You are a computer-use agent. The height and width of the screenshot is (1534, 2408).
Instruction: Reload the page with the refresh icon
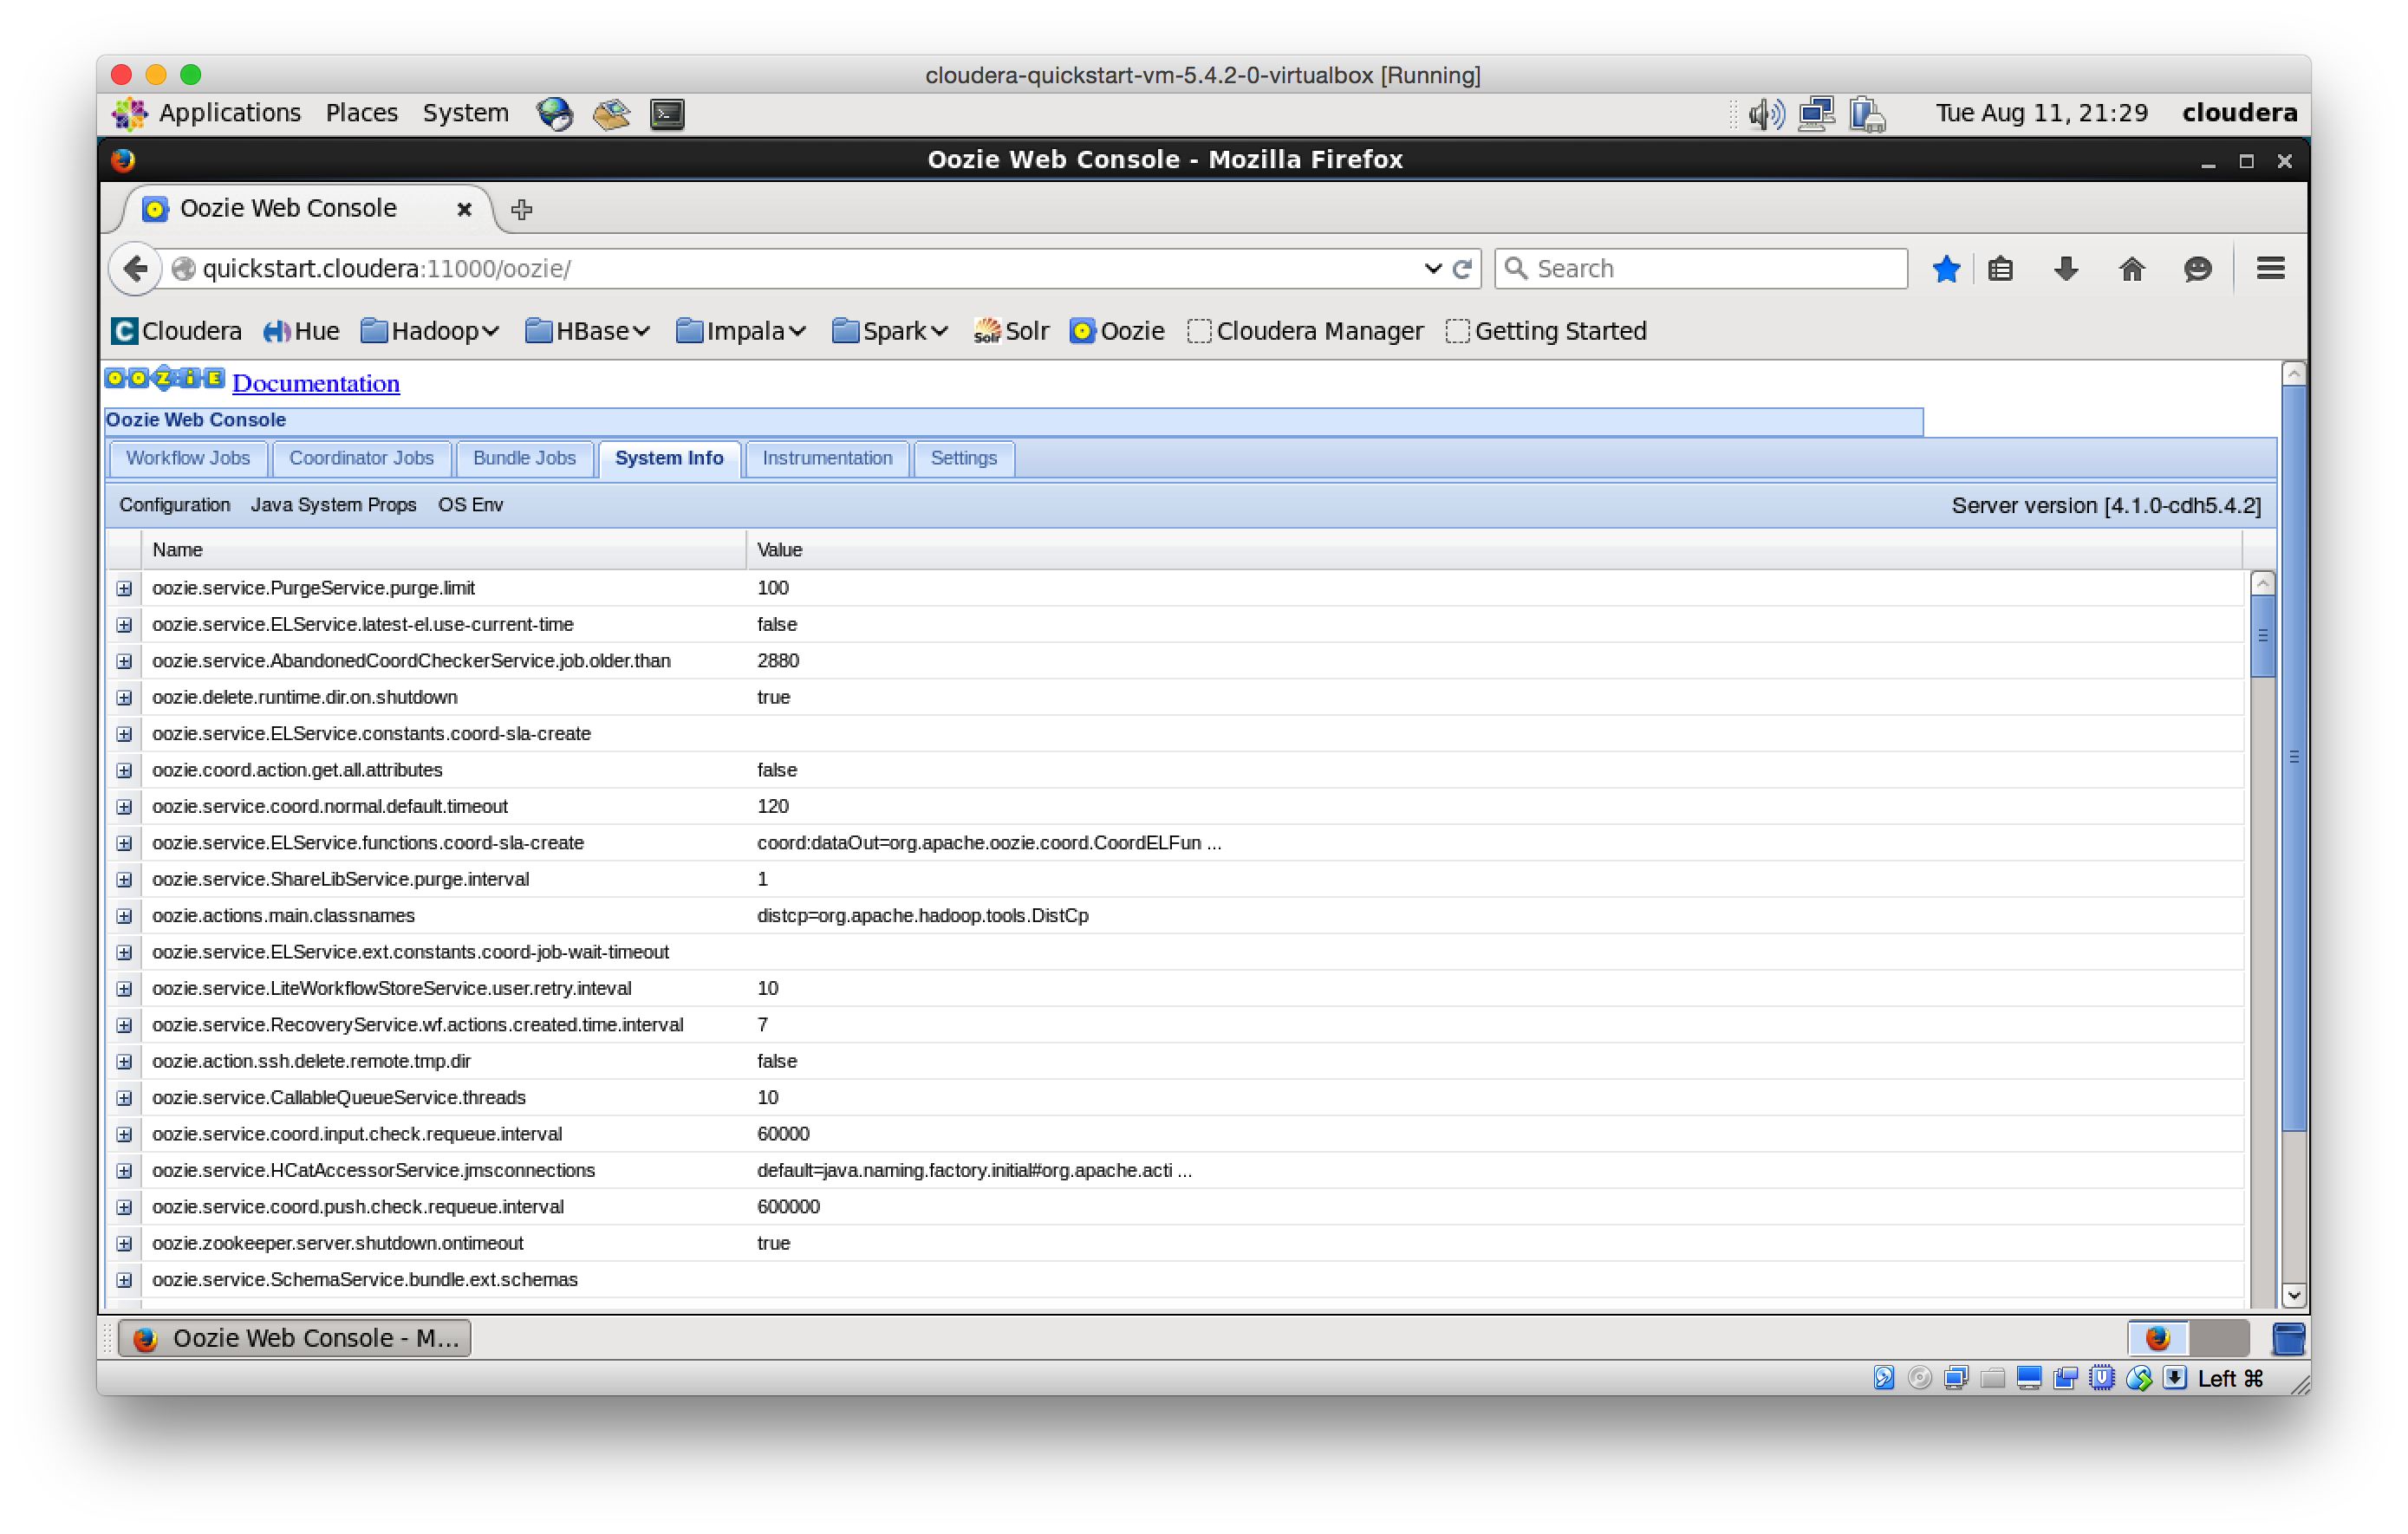click(x=1462, y=268)
